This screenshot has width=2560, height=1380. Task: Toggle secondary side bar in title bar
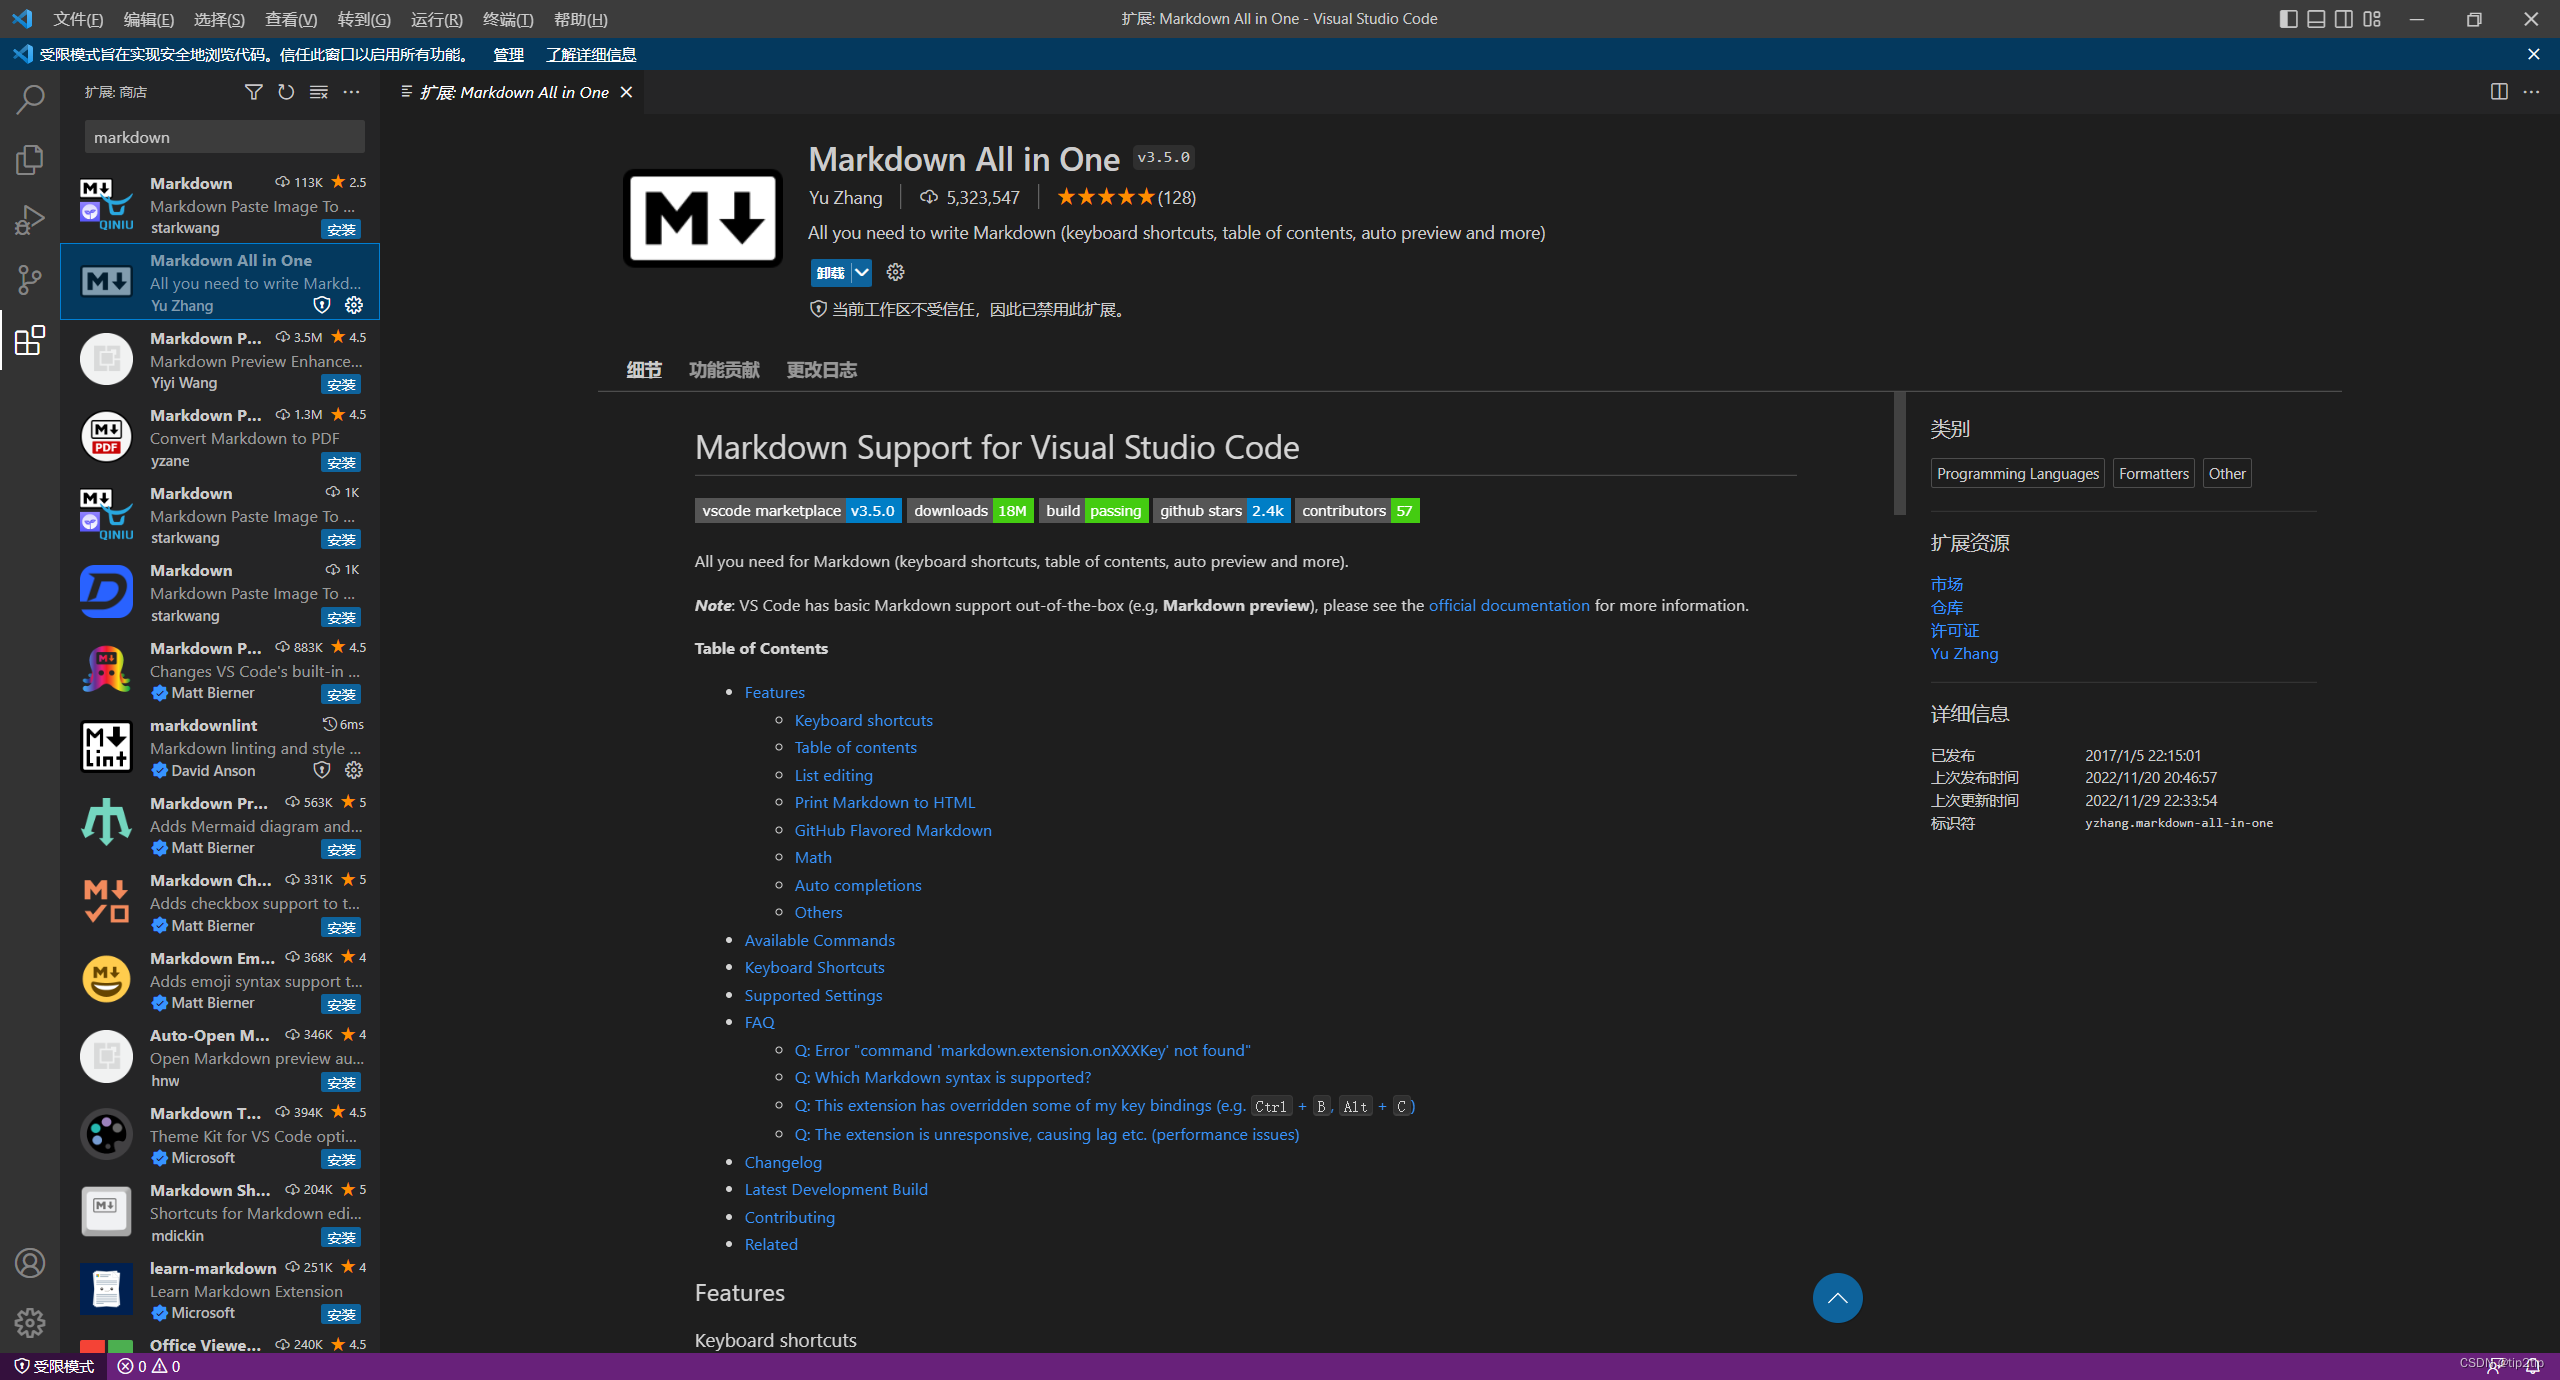(2344, 19)
